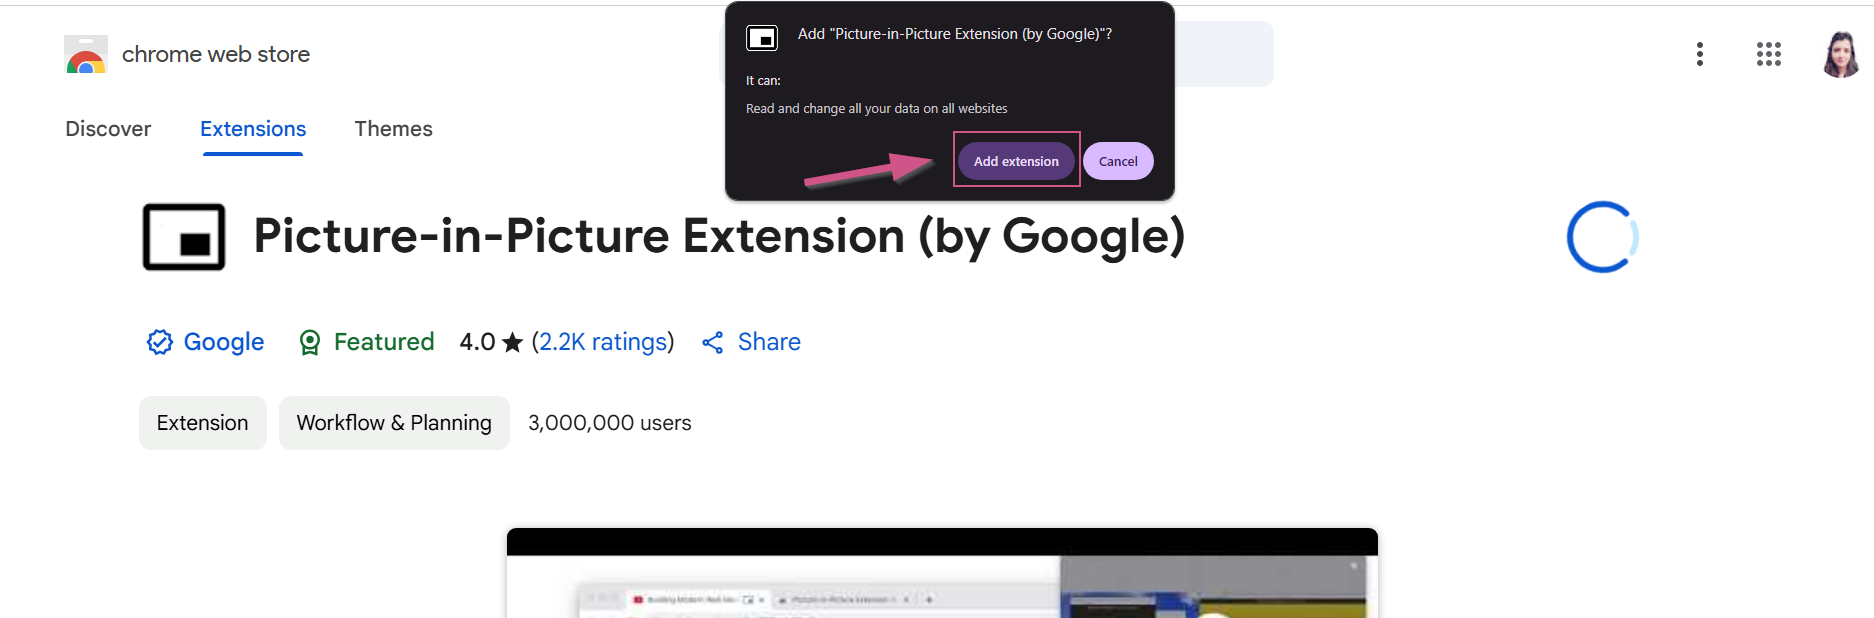The width and height of the screenshot is (1874, 618).
Task: Click the rating star icon
Action: tap(512, 343)
